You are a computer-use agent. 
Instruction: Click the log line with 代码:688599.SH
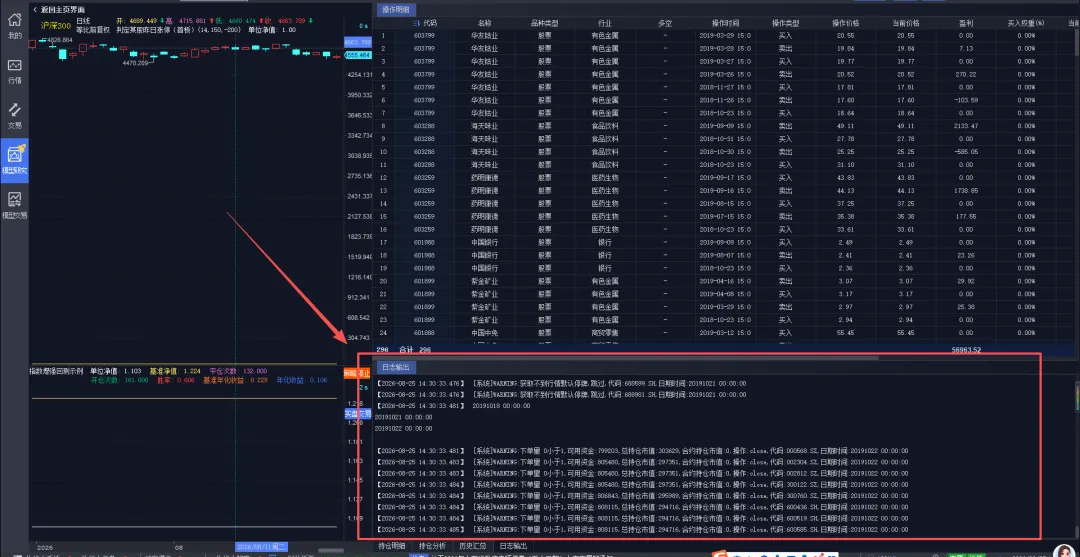pos(561,383)
